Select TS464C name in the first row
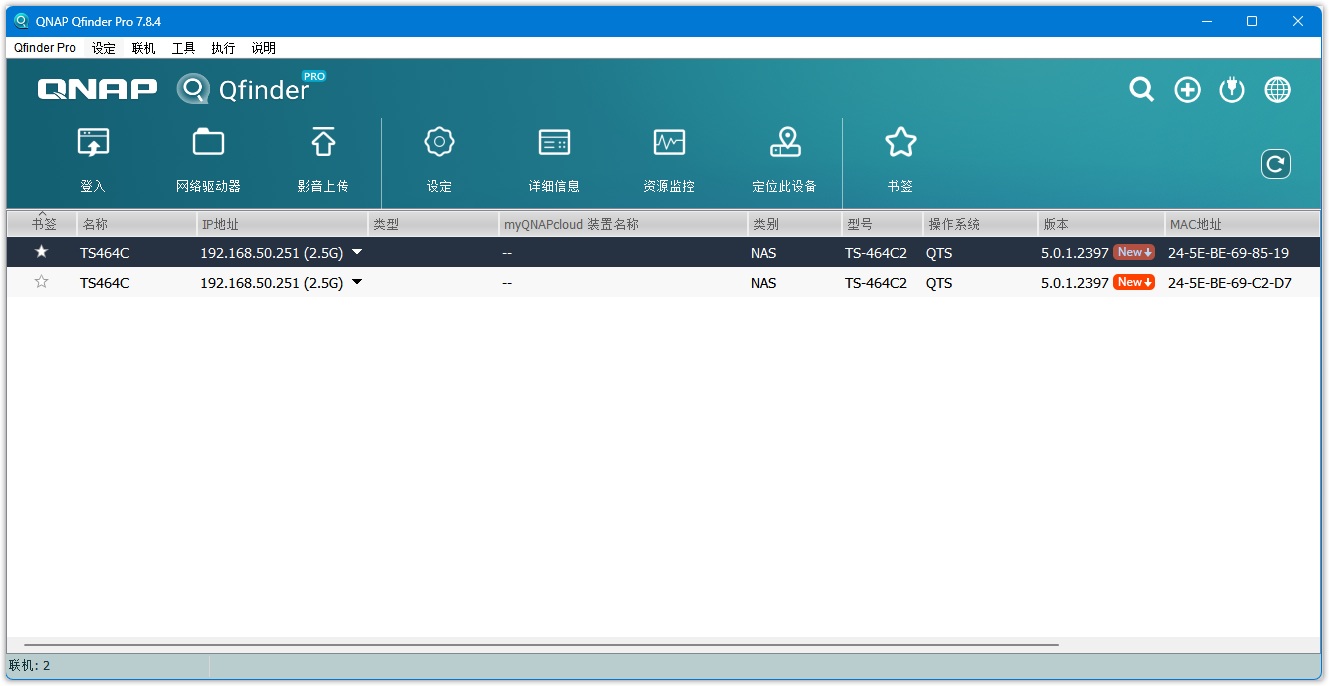The width and height of the screenshot is (1329, 686). [x=105, y=253]
